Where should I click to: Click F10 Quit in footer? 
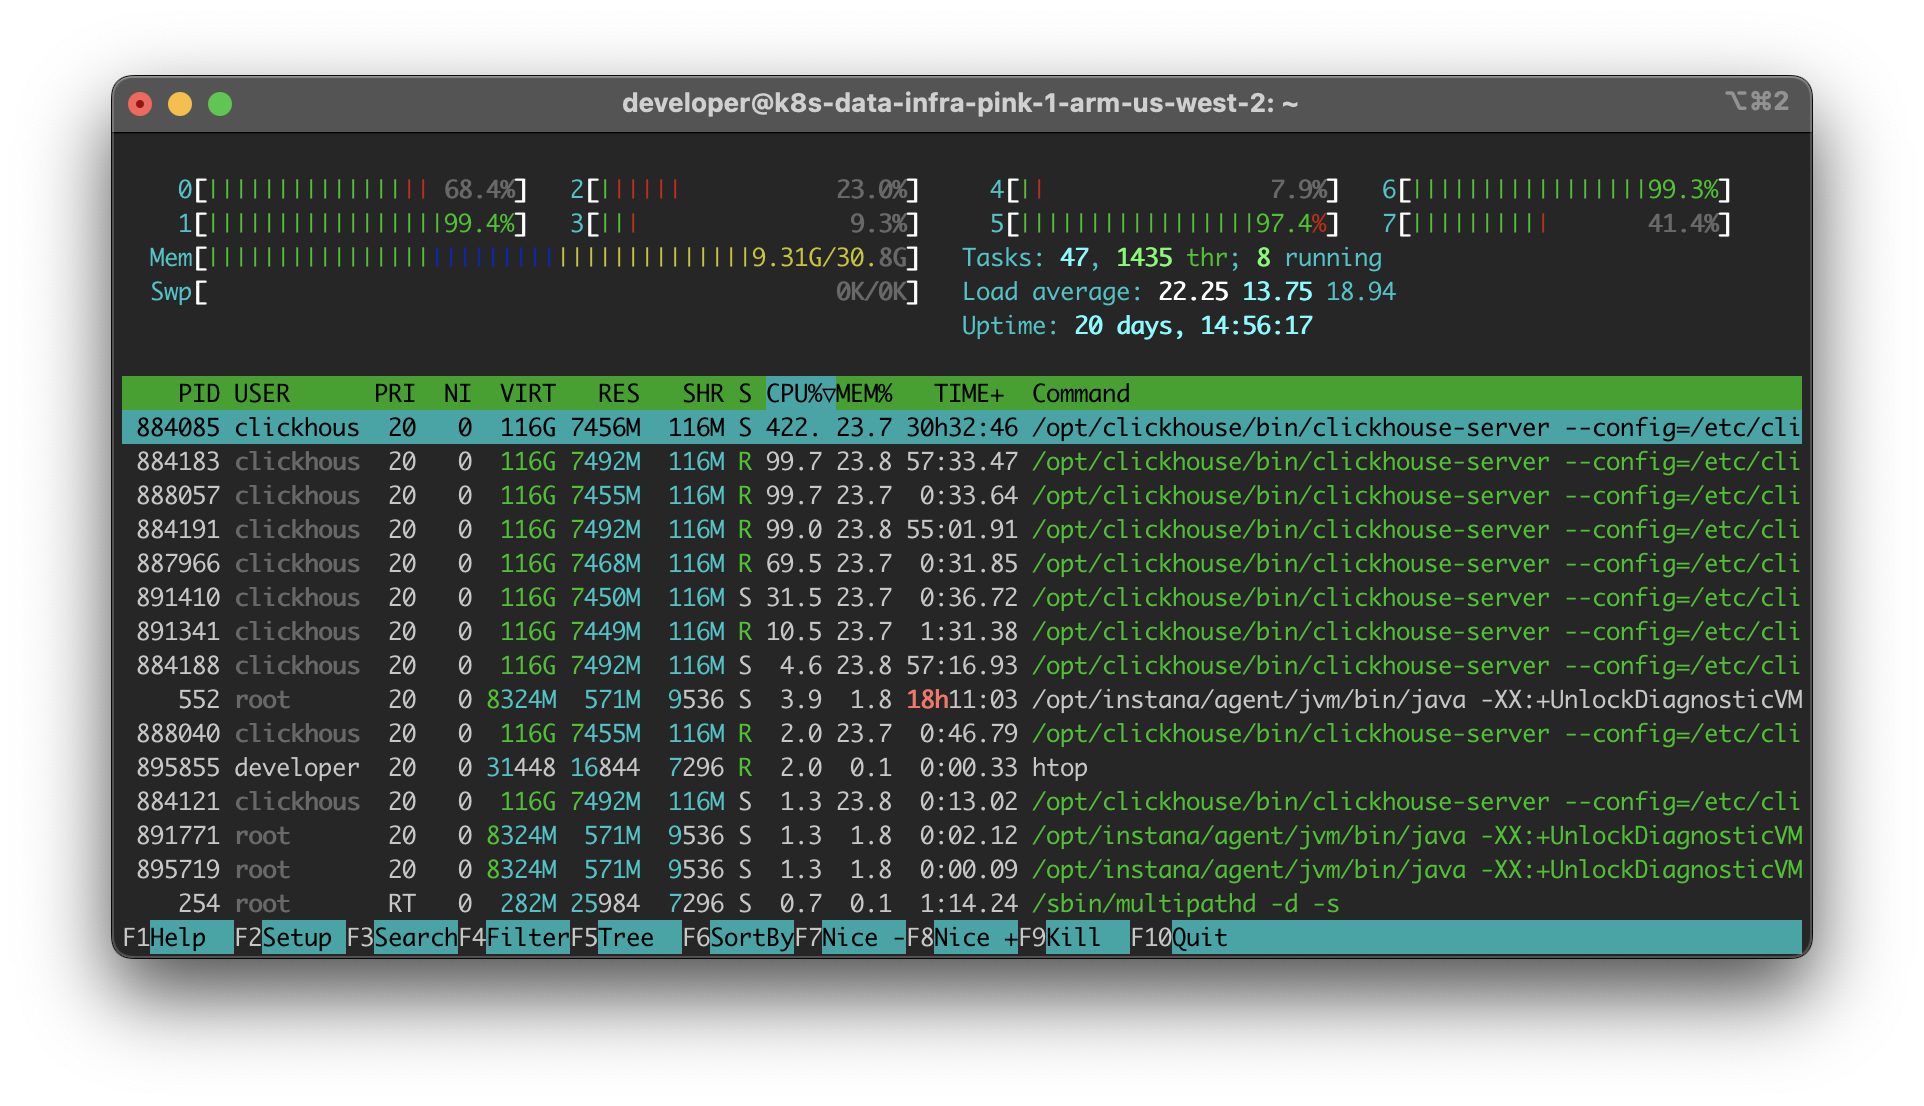pos(1198,938)
